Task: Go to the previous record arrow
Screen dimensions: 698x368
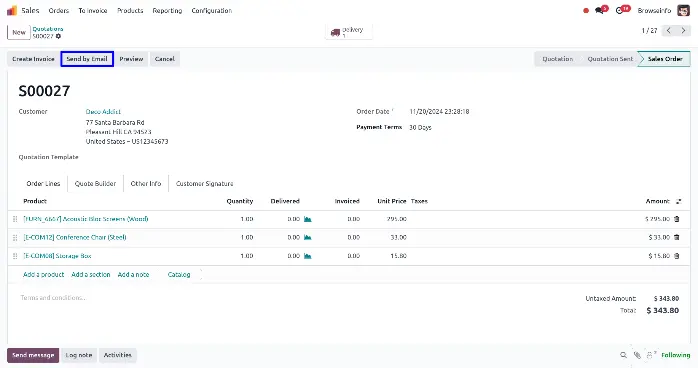Action: [669, 30]
